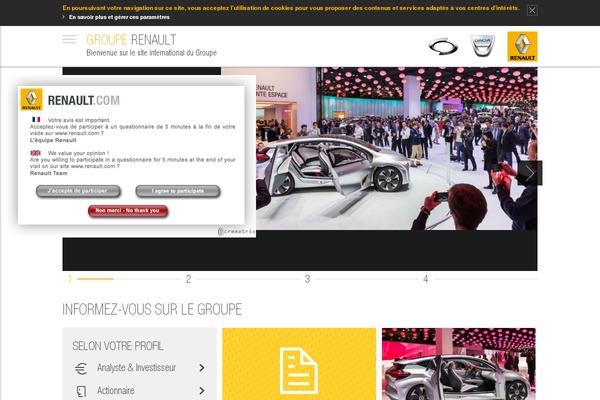
Task: Click "J'accepte de participer" button
Action: pos(78,191)
